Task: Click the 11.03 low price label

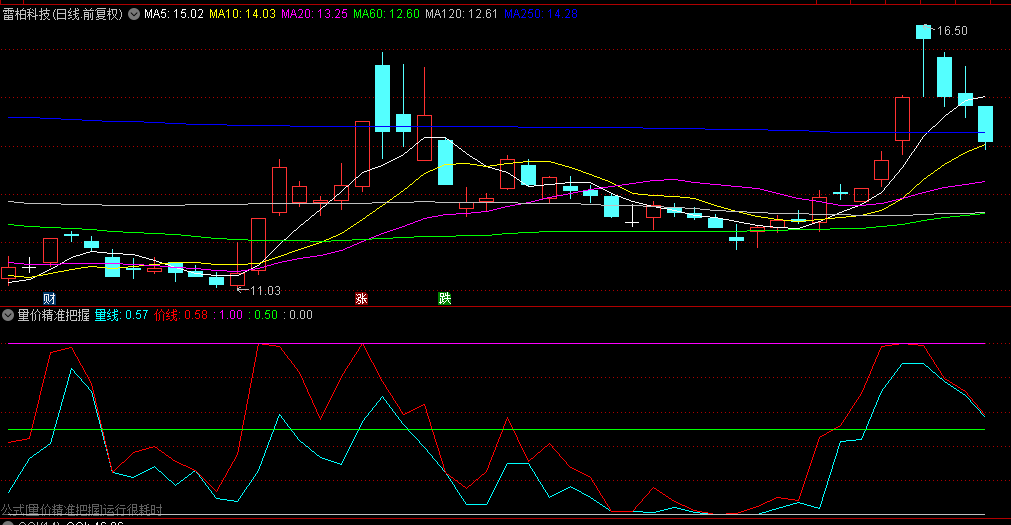Action: [x=265, y=291]
